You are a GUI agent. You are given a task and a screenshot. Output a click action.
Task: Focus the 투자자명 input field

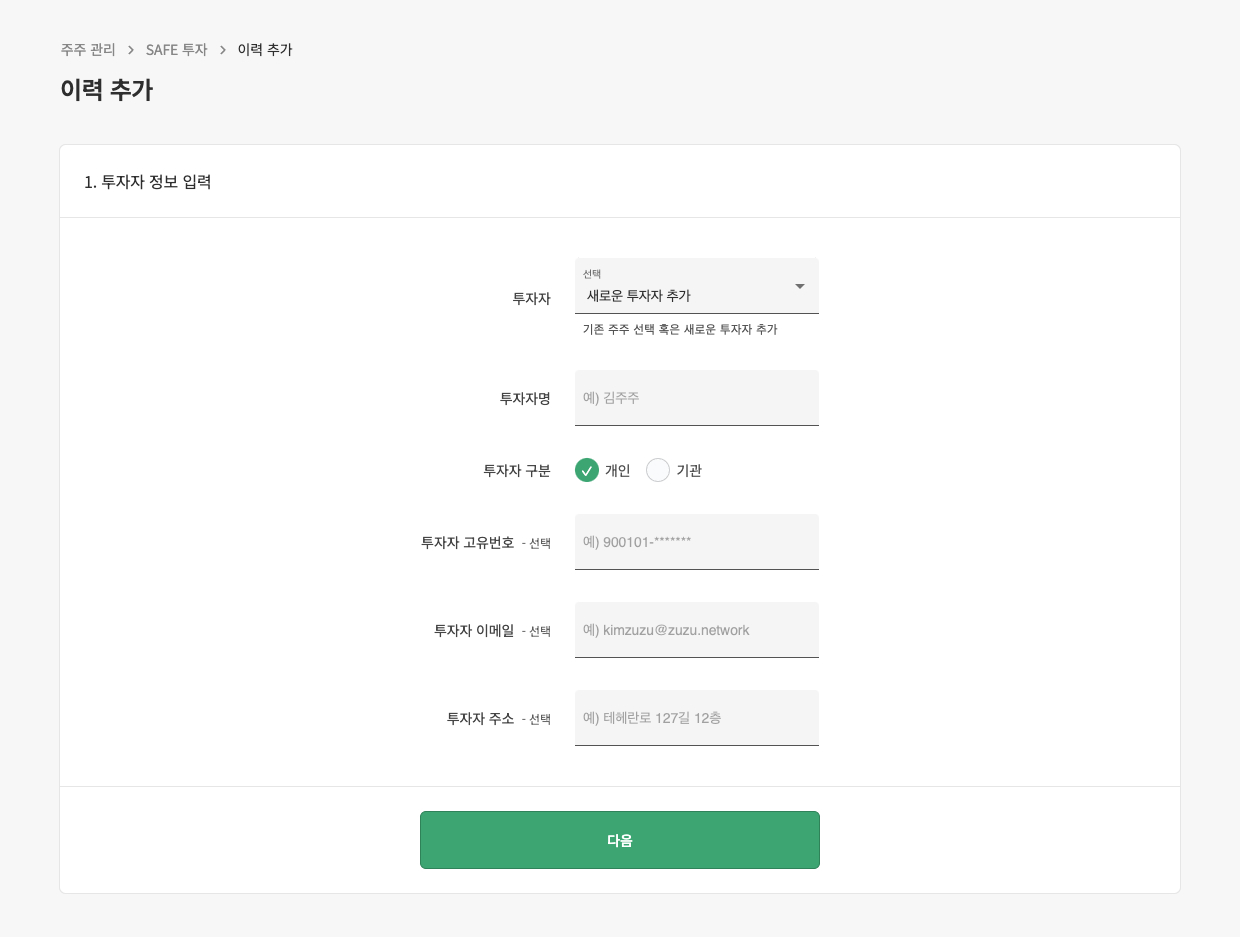[696, 398]
